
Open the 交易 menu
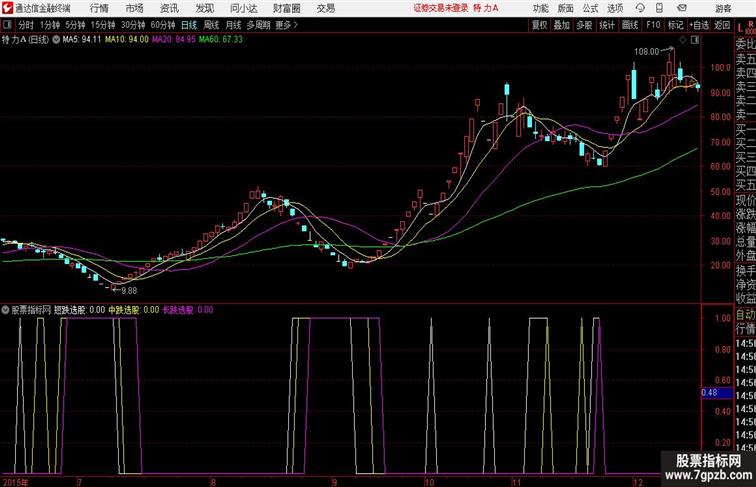click(325, 8)
